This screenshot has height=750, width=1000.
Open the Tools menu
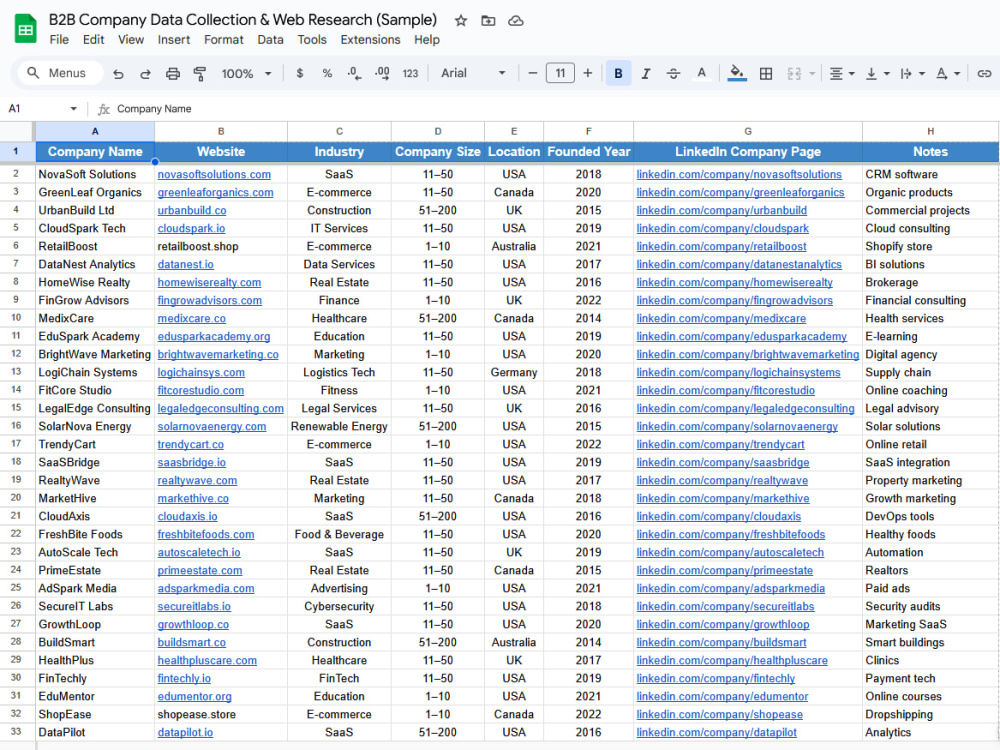tap(312, 40)
